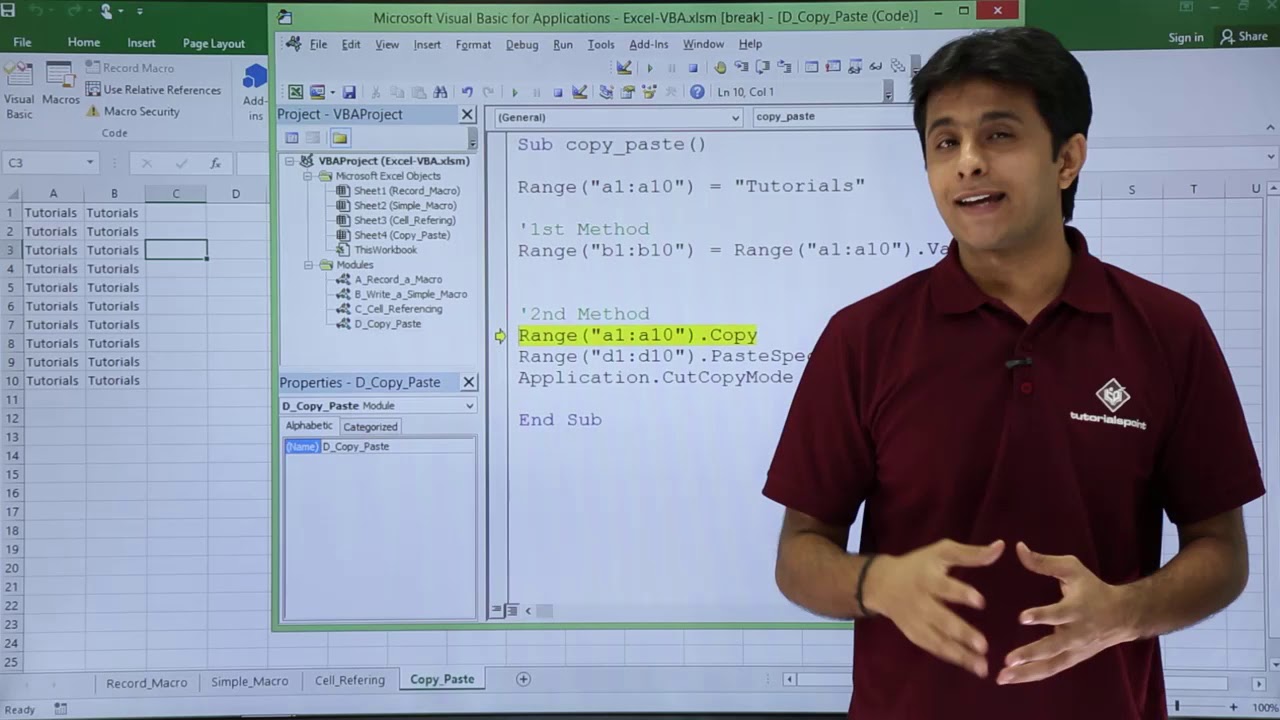Click the Visual Basic button in Excel ribbon
Screen dimensions: 1280x720
tap(19, 90)
